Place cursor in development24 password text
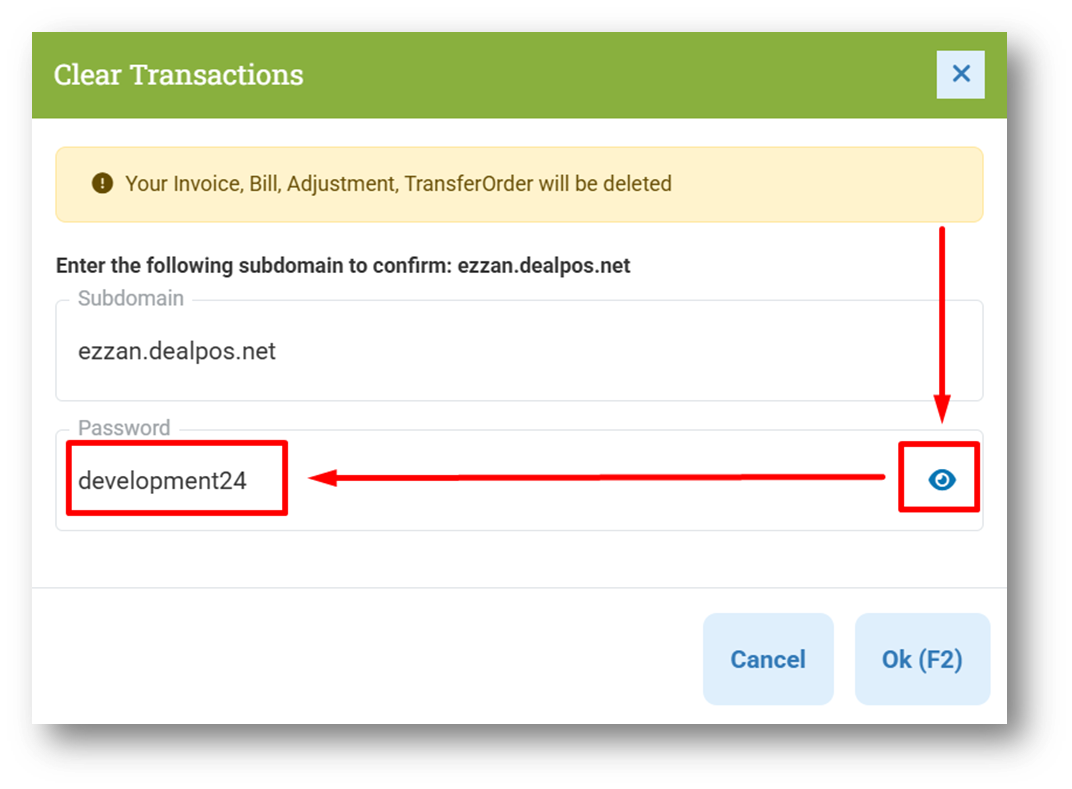 click(x=162, y=481)
